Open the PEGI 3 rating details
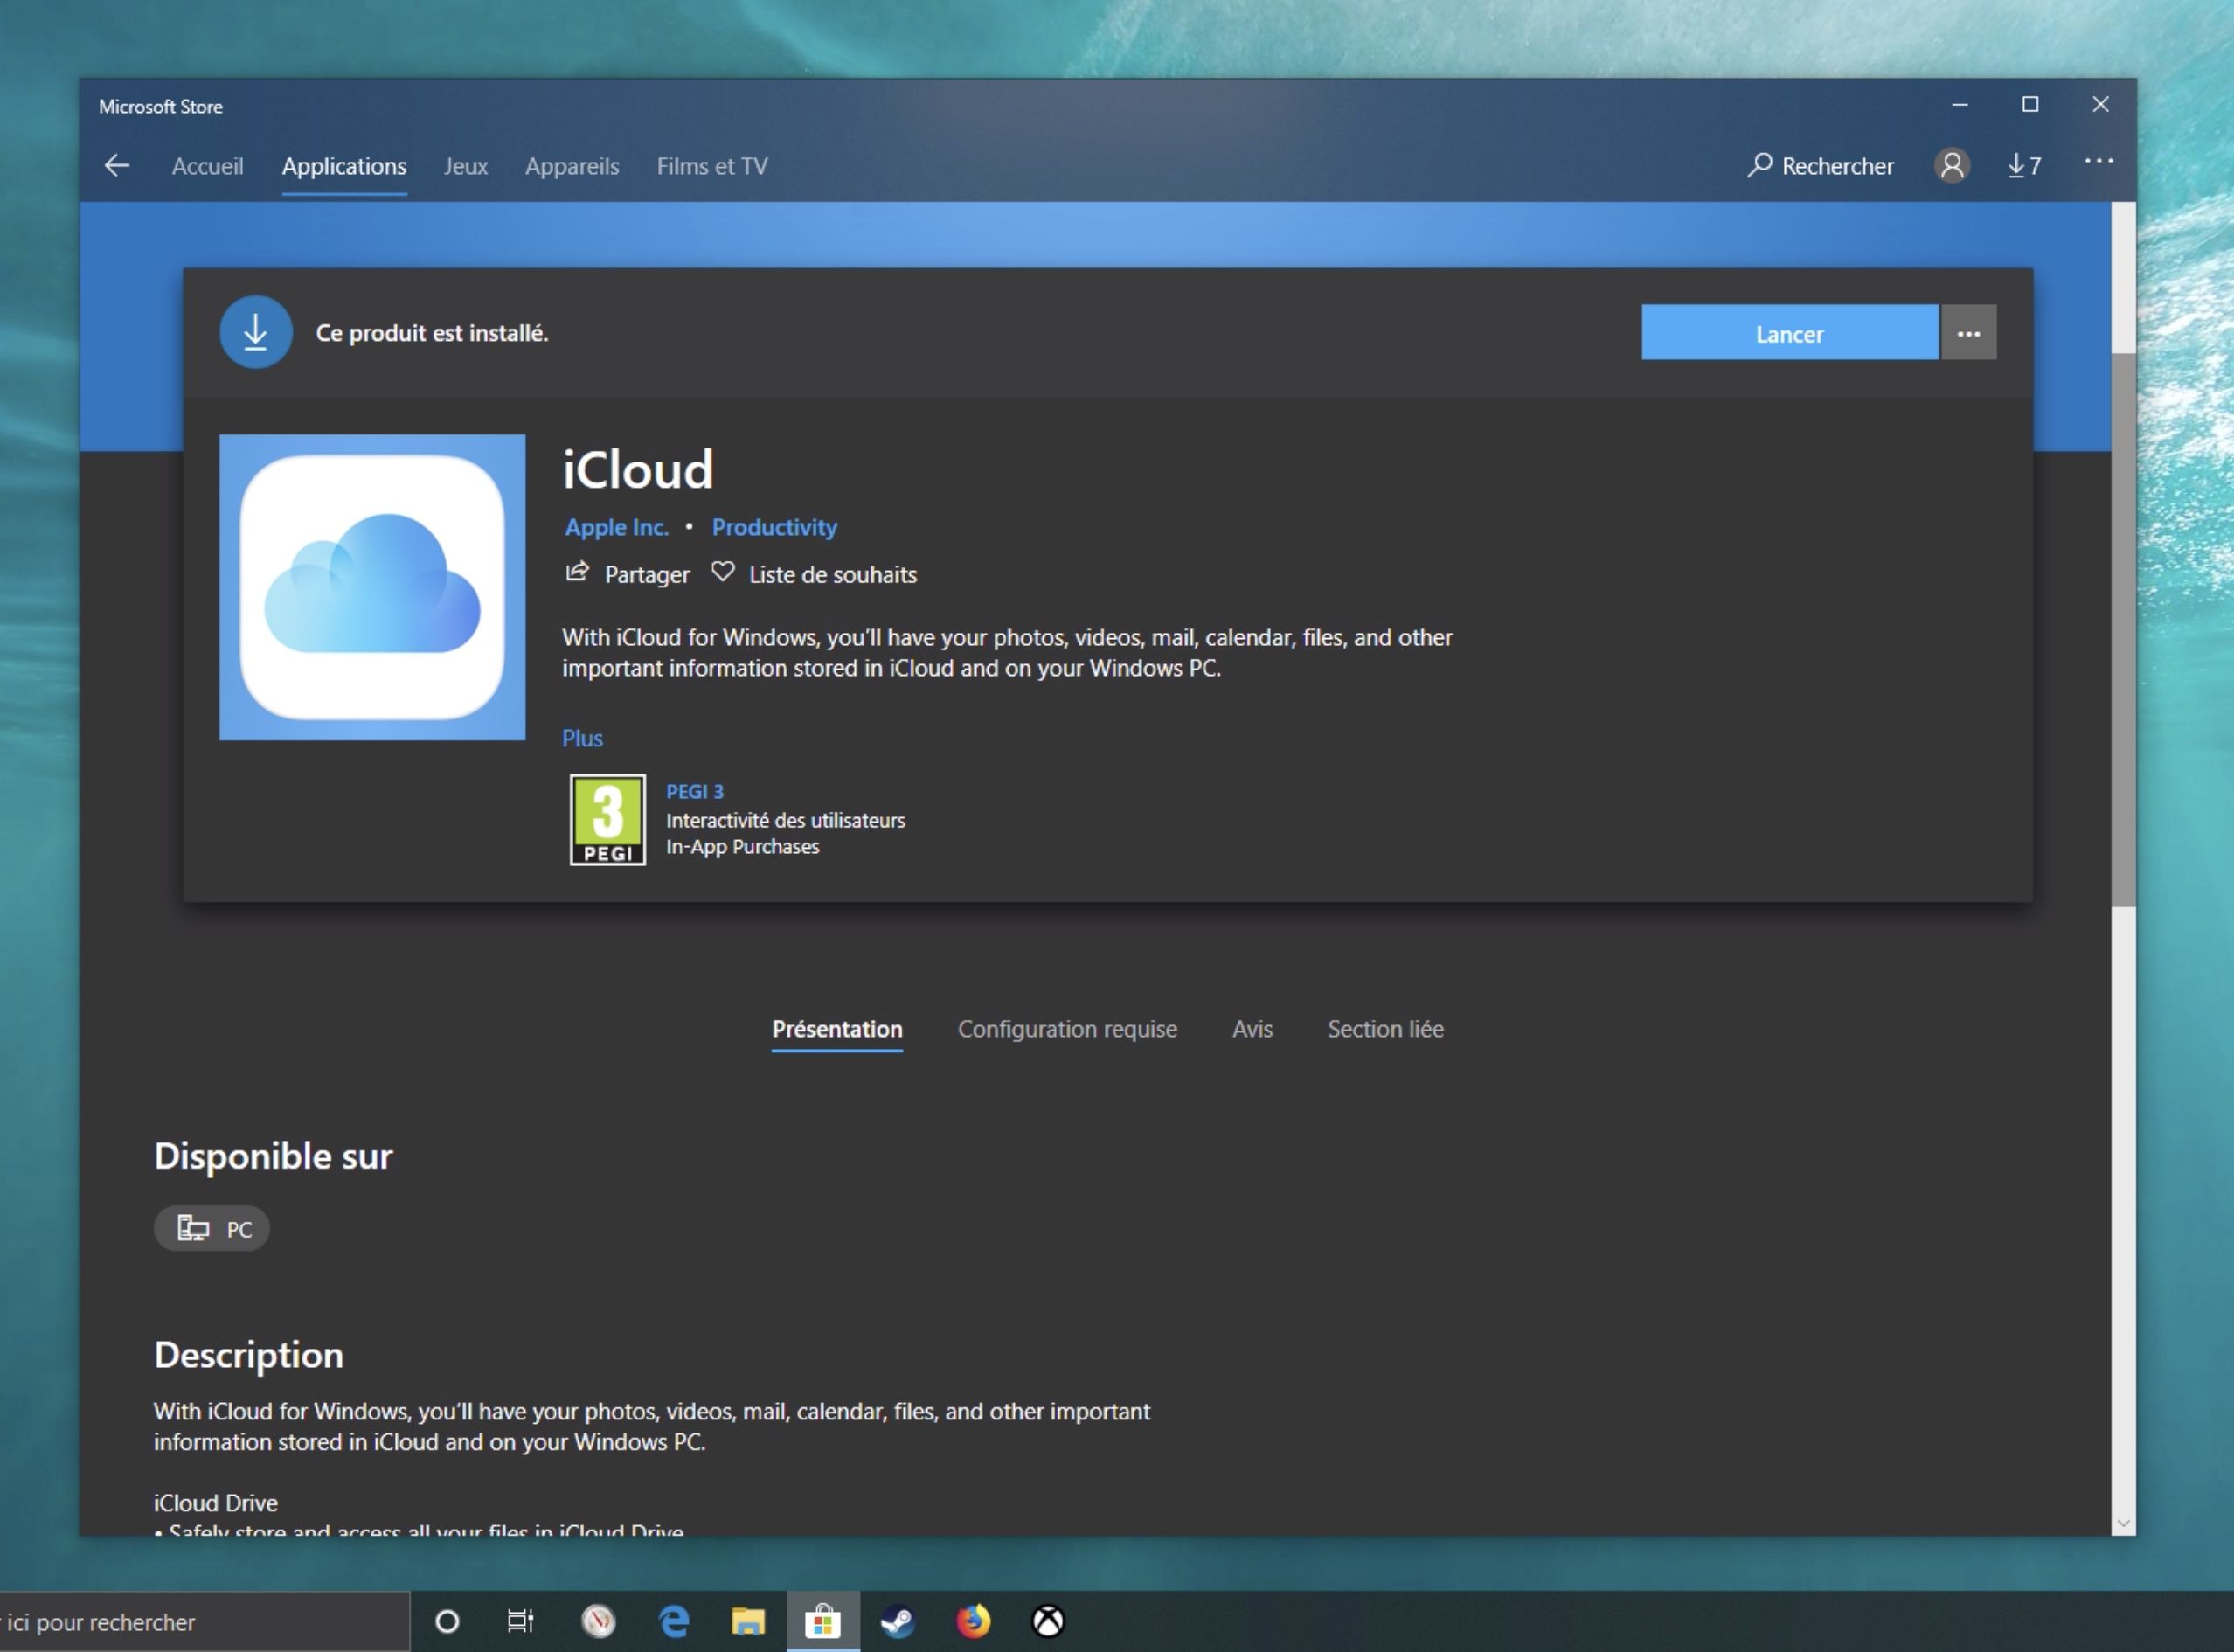 coord(694,791)
